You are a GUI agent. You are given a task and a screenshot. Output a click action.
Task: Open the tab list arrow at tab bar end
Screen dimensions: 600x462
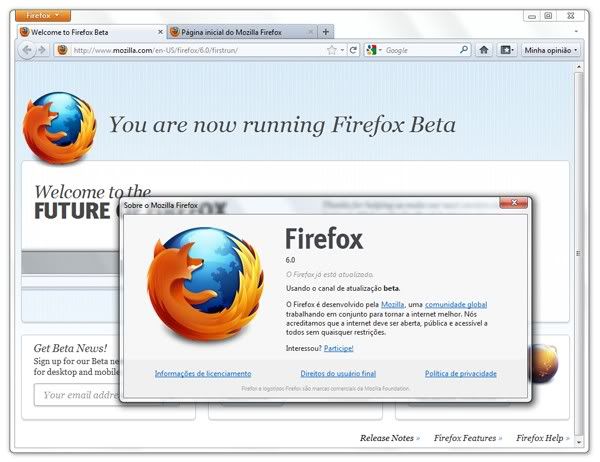pyautogui.click(x=577, y=32)
